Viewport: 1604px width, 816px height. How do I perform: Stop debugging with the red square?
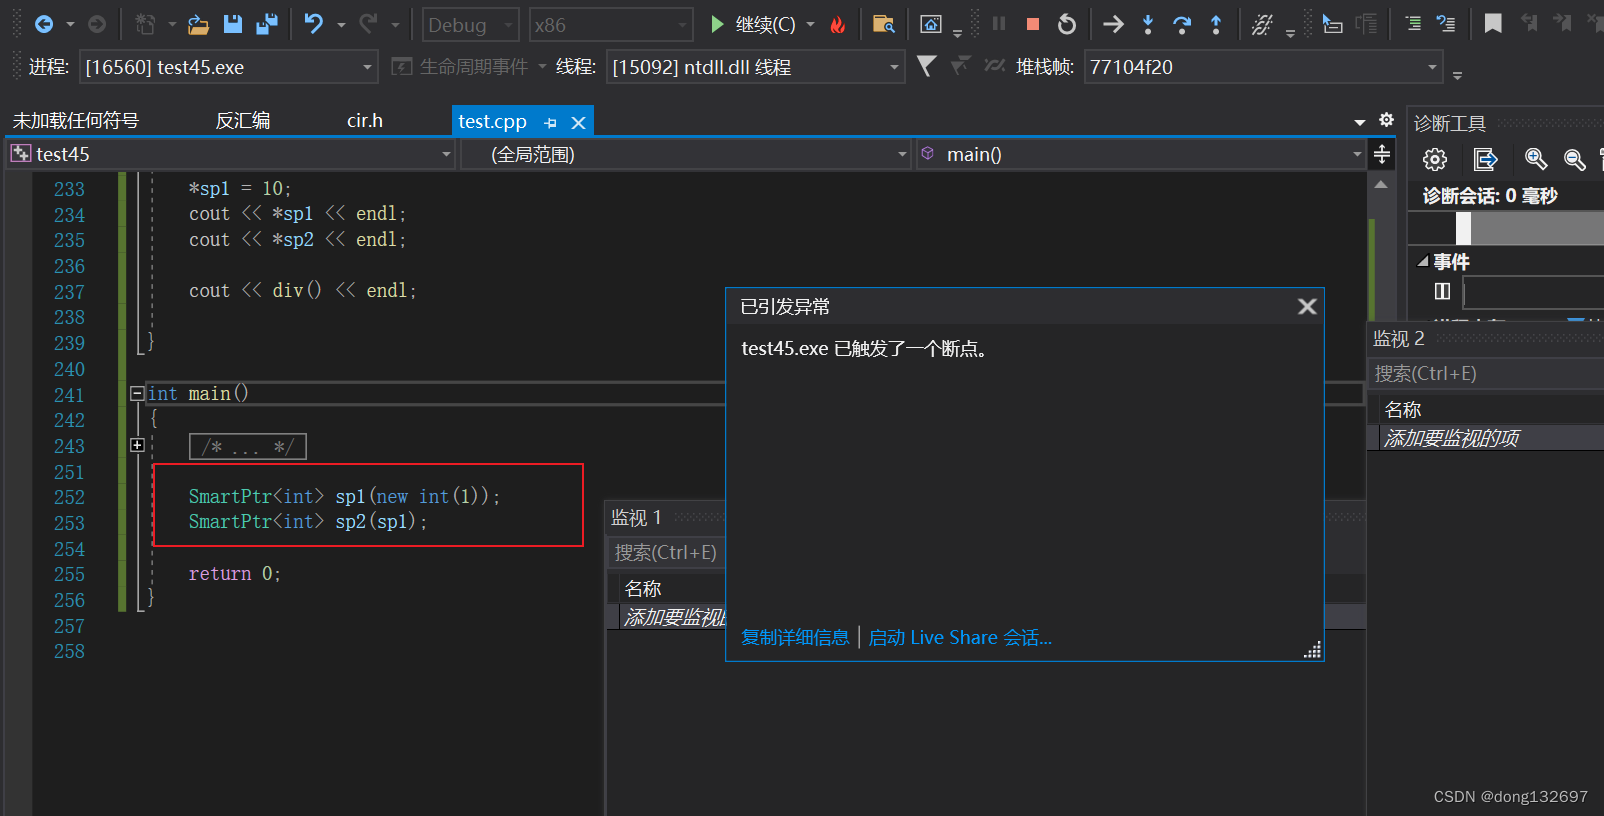point(1033,24)
